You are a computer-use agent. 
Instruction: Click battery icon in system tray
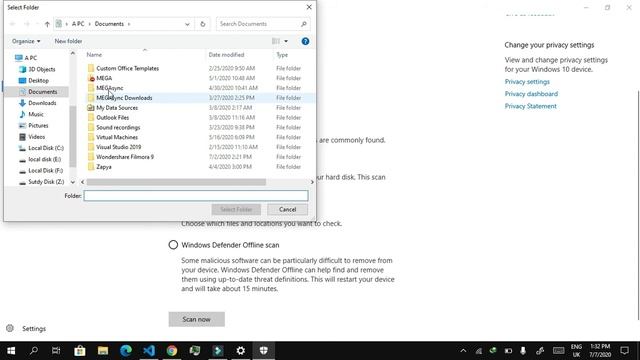click(x=508, y=351)
